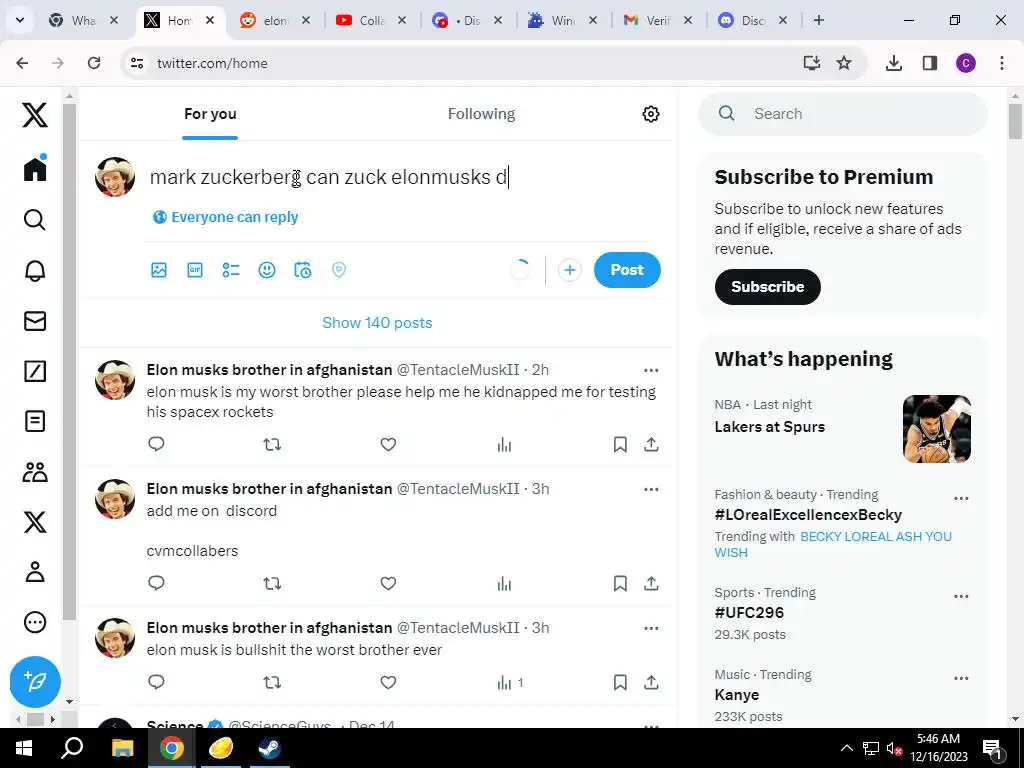Screen dimensions: 1024x768
Task: Open Premium X icon in sidebar
Action: click(x=35, y=522)
